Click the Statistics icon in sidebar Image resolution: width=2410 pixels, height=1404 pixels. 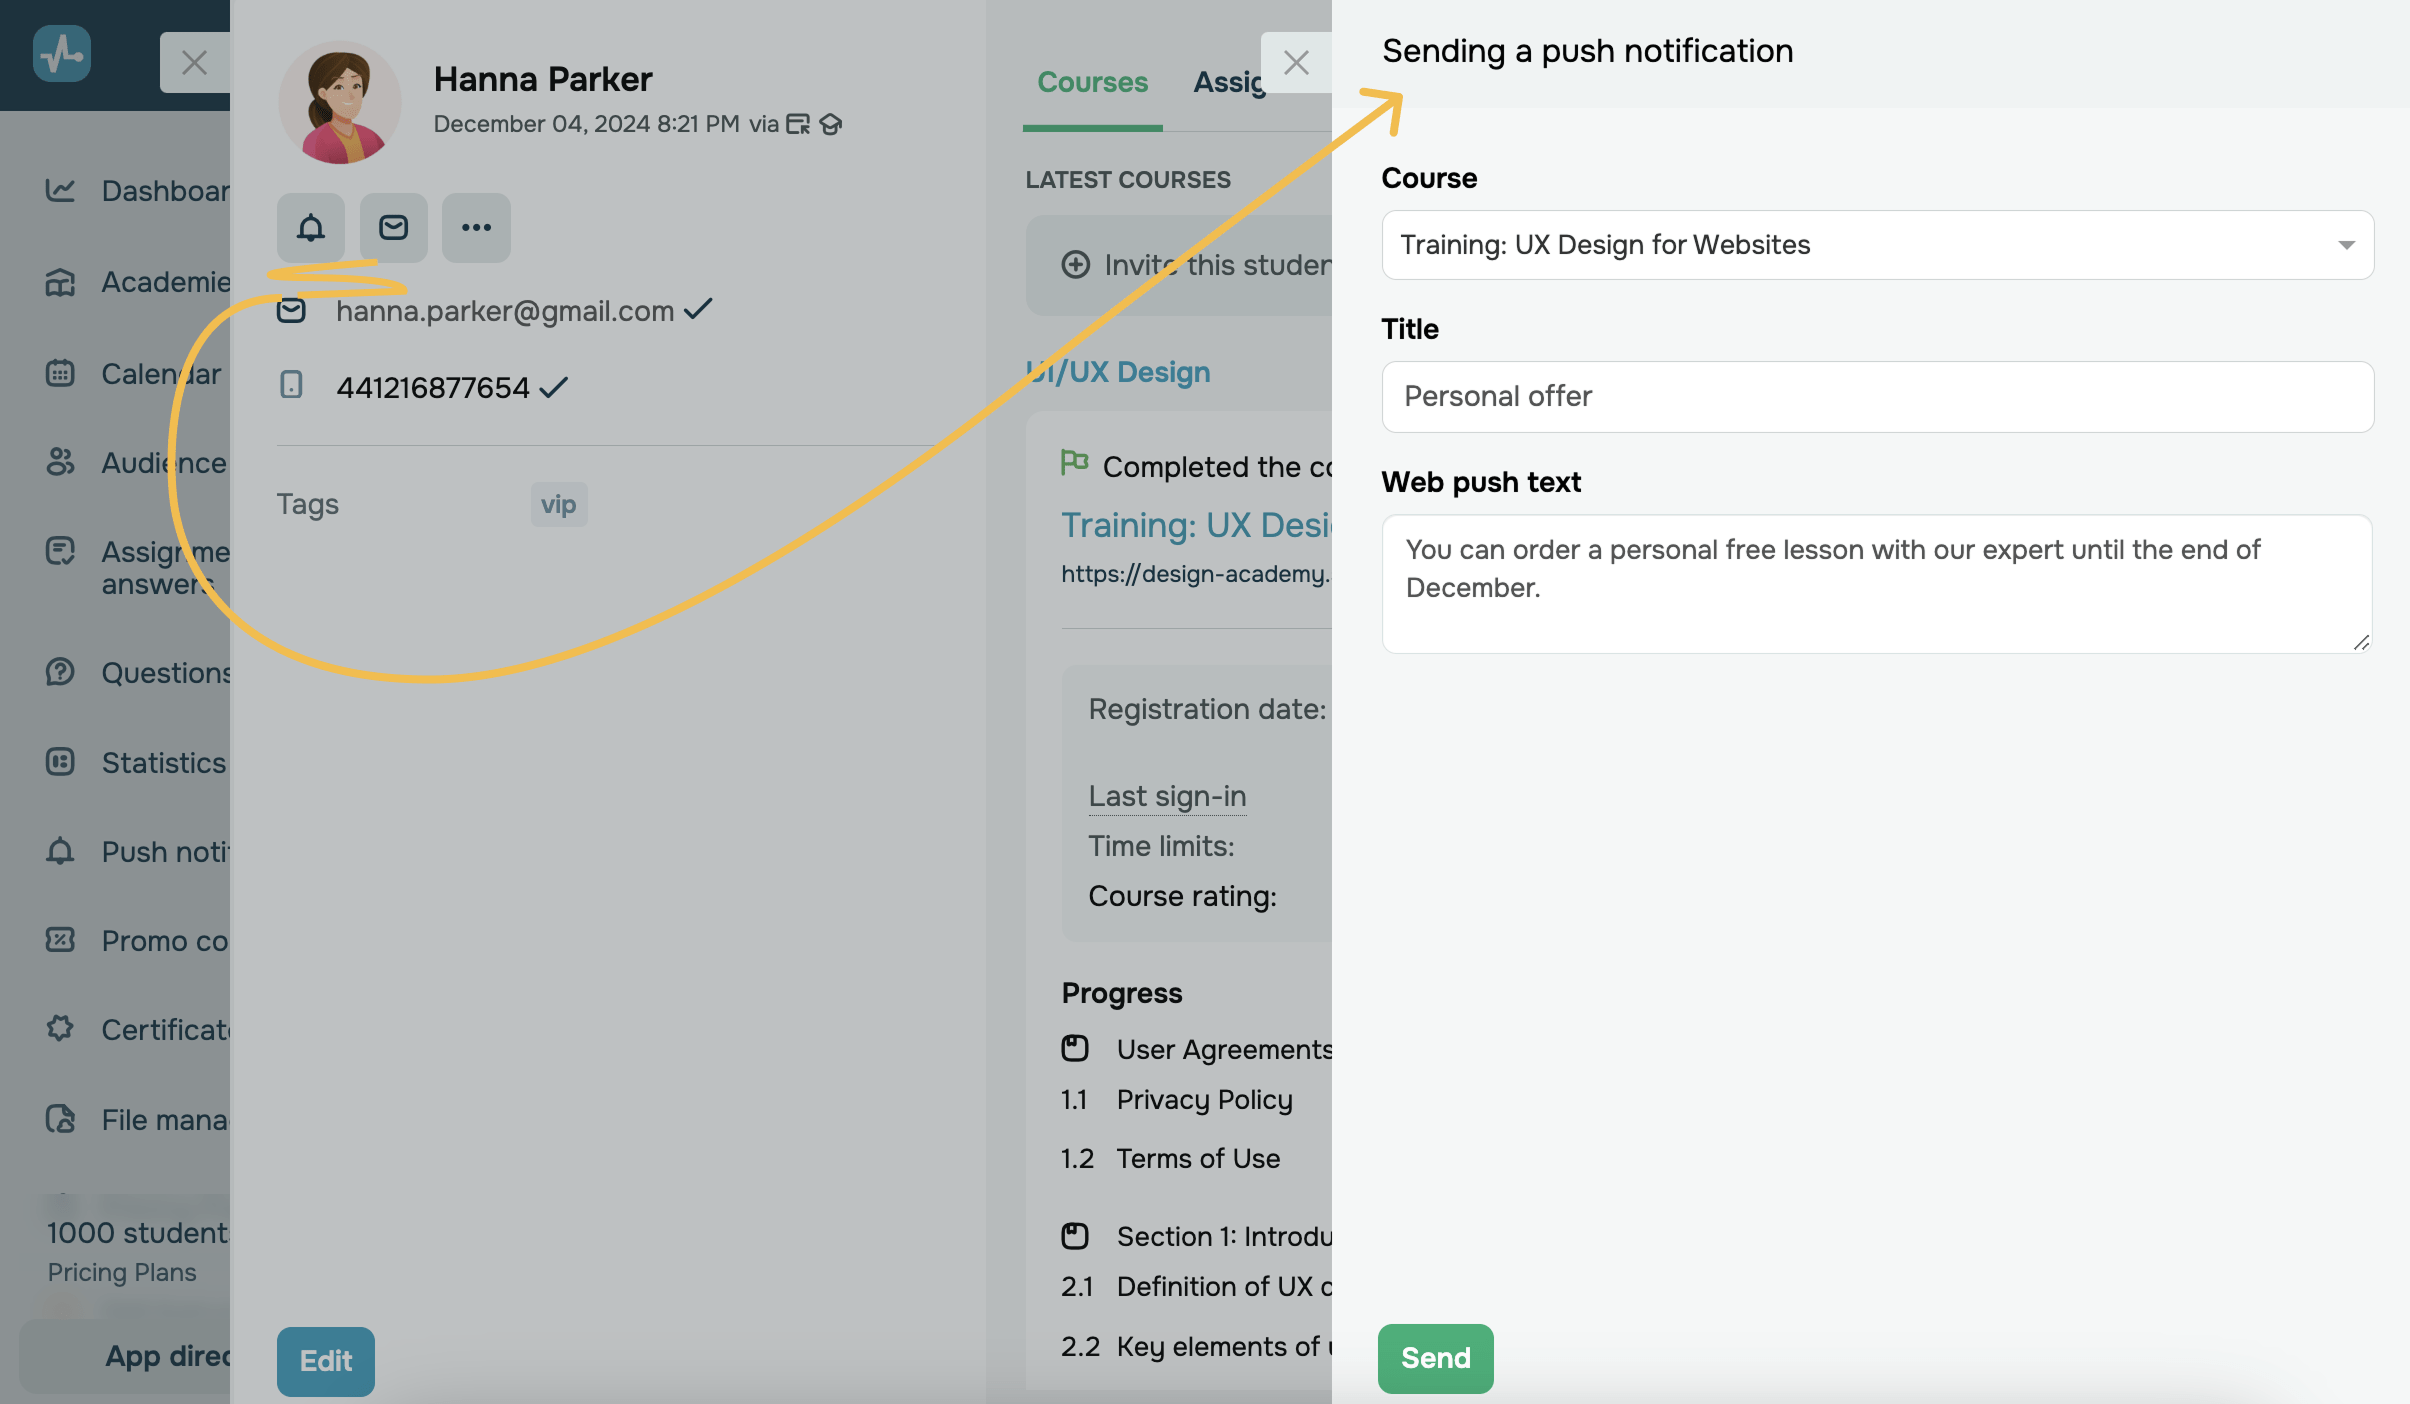pyautogui.click(x=60, y=762)
